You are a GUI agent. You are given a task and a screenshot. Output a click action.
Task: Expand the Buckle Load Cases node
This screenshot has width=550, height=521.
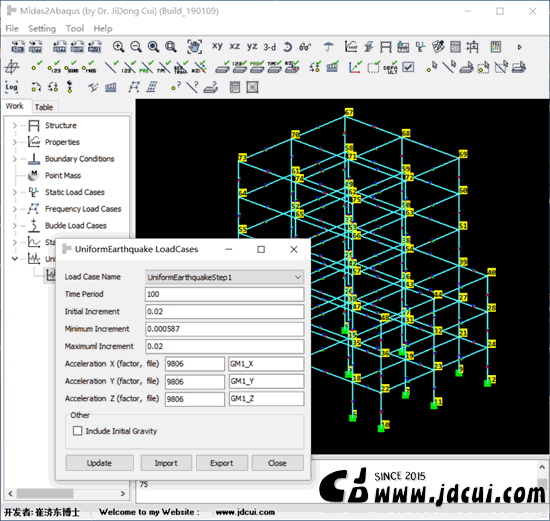(x=15, y=225)
